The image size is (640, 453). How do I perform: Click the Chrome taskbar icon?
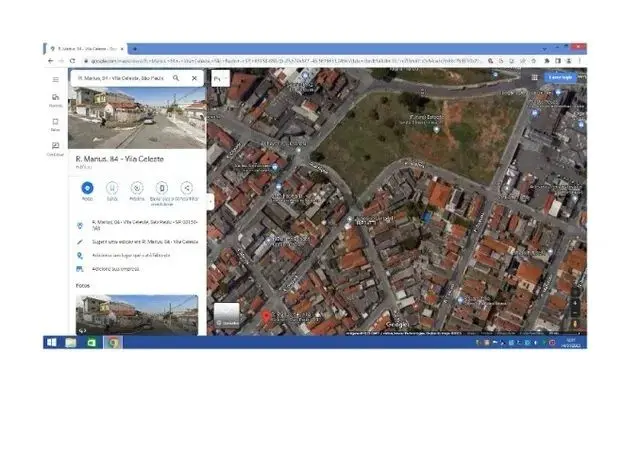click(113, 342)
